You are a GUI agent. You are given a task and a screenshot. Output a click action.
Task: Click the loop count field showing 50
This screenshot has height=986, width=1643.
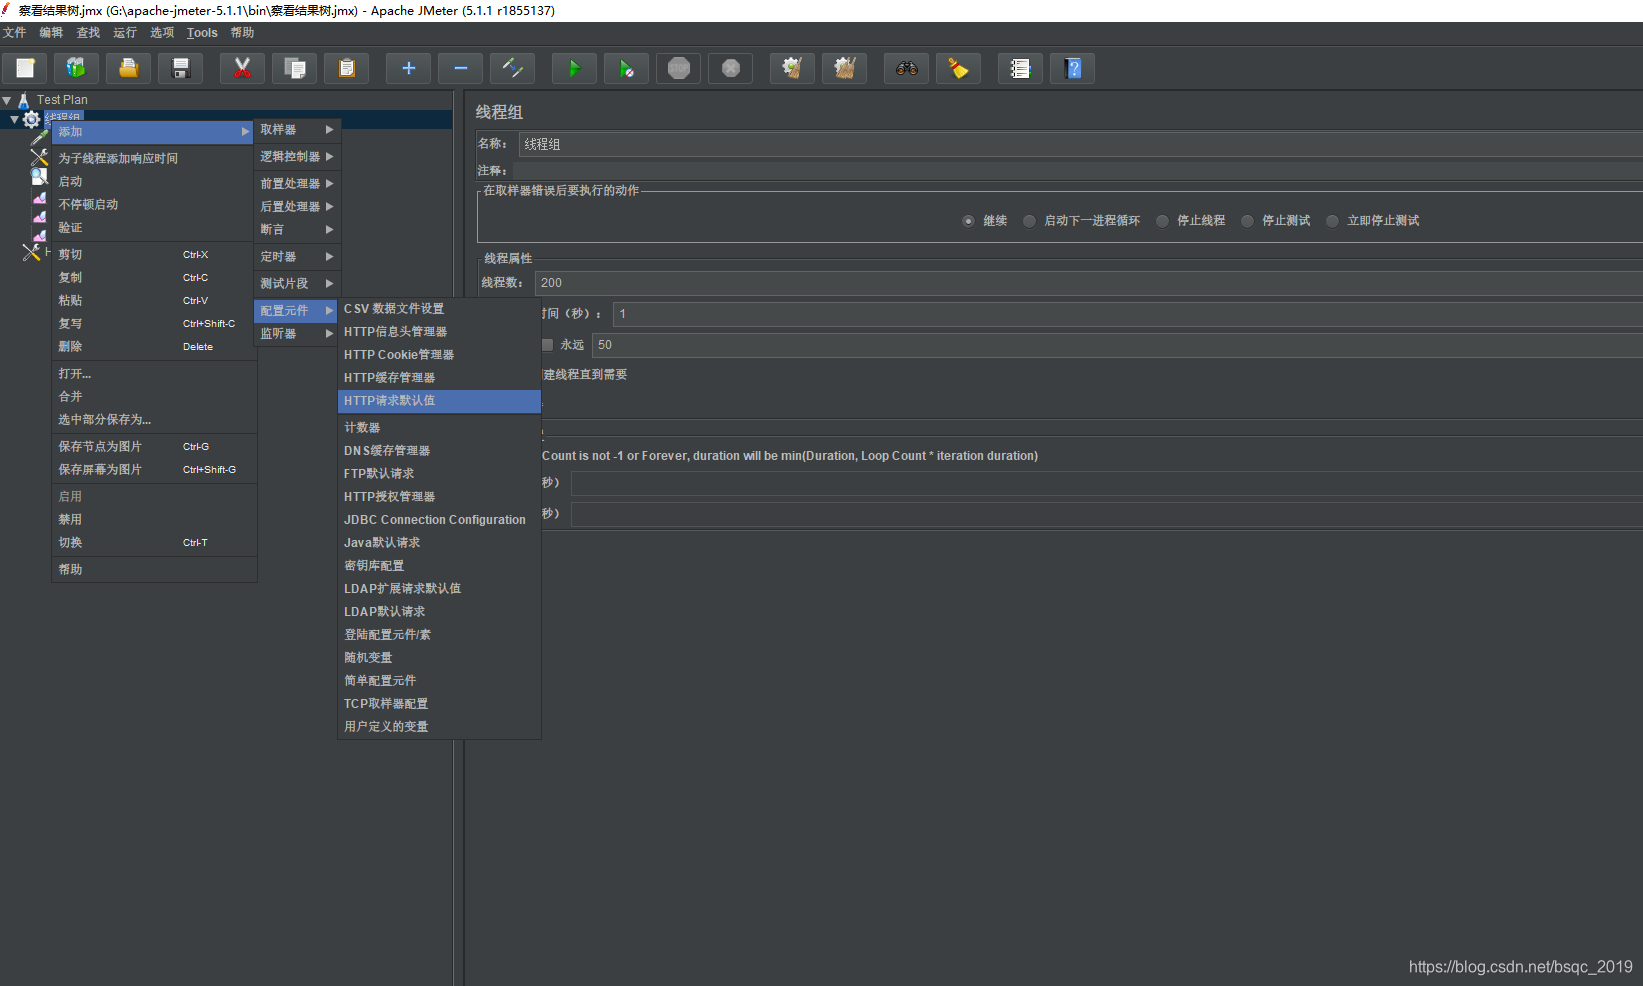[x=1117, y=345]
